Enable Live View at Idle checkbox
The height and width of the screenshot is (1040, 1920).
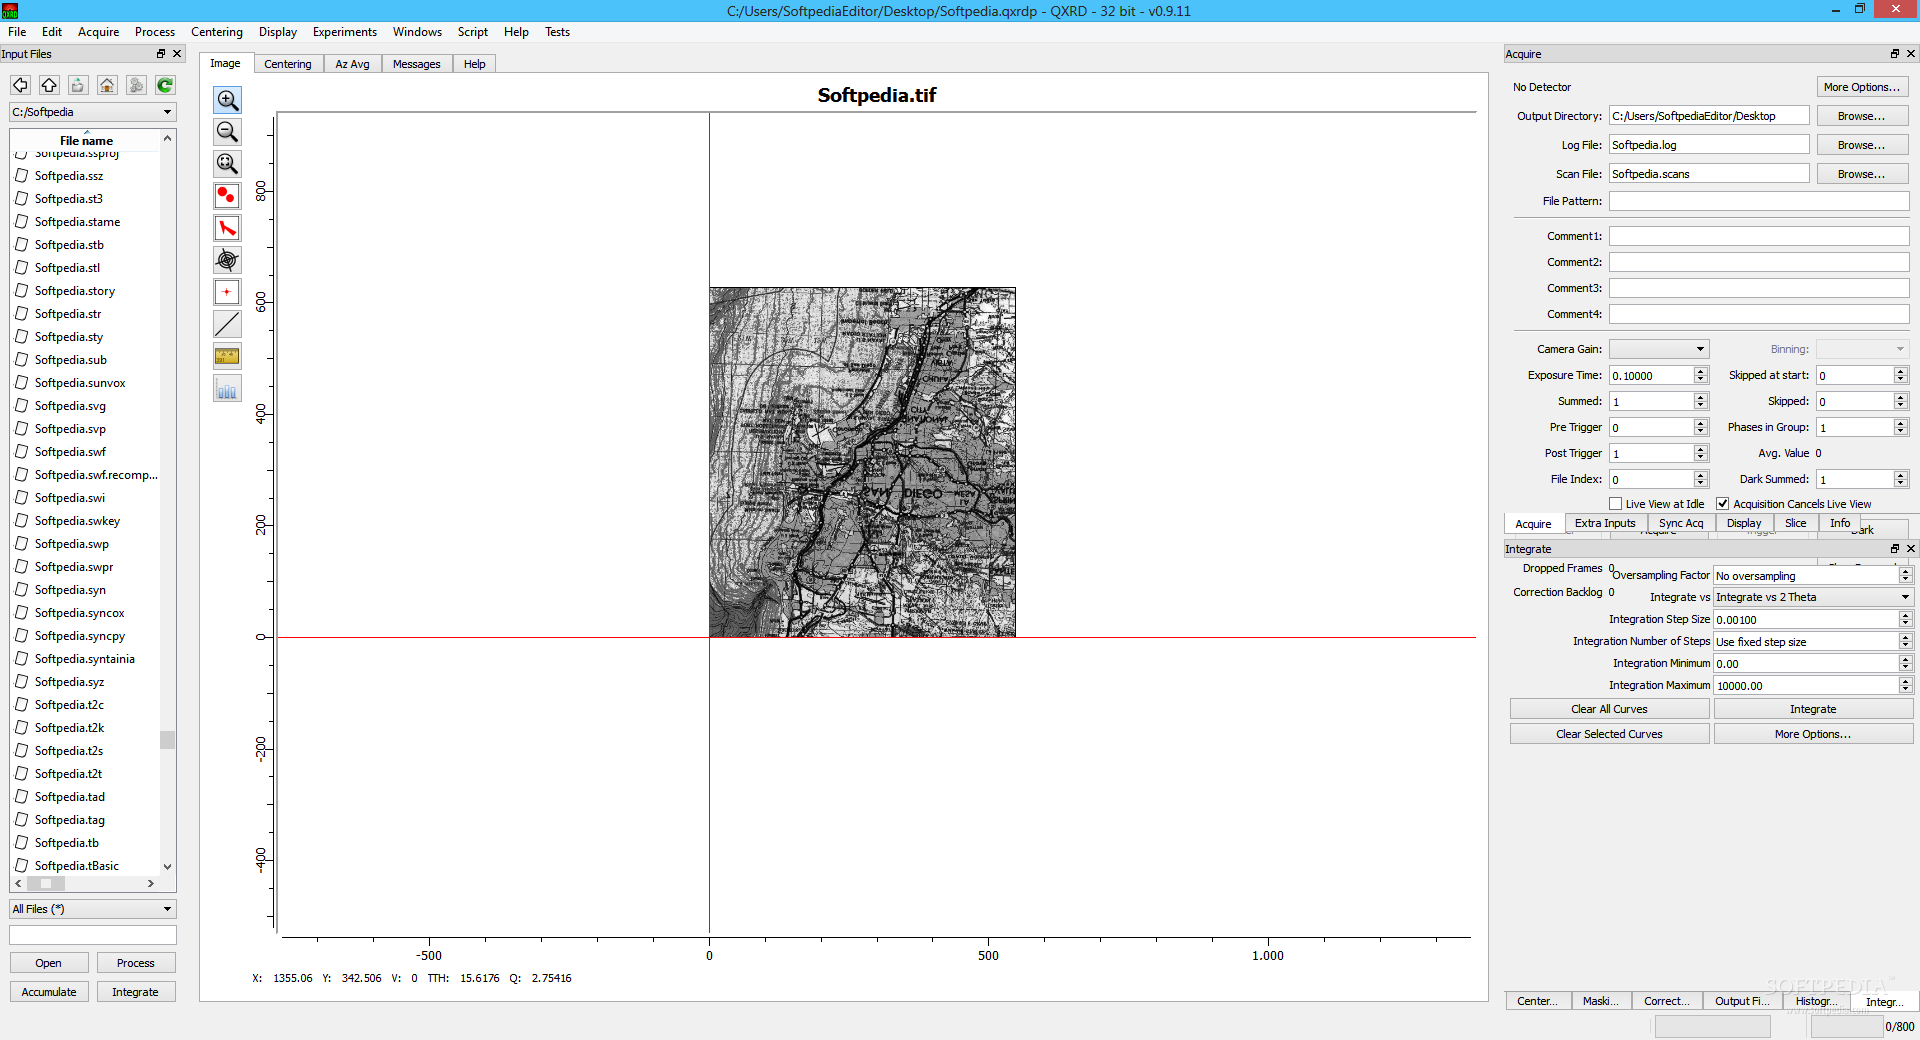1615,504
